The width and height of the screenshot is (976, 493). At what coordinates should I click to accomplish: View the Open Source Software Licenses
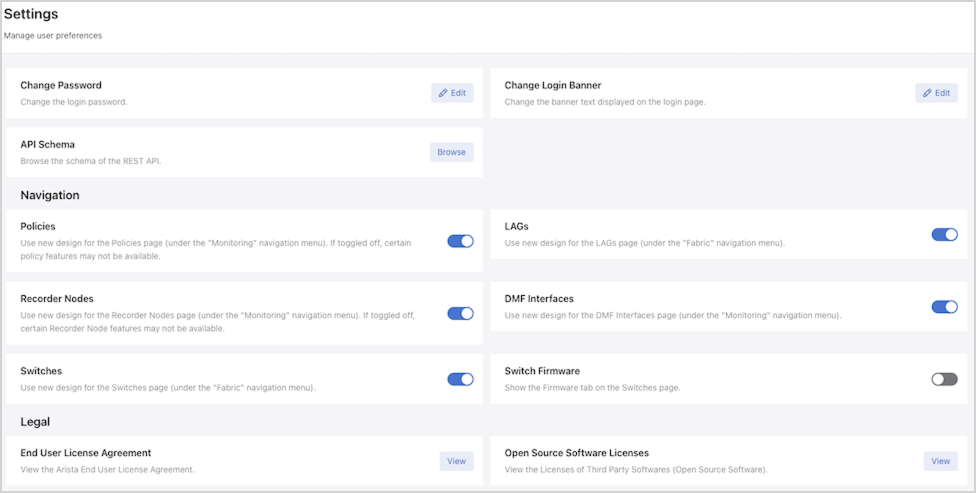click(x=940, y=461)
